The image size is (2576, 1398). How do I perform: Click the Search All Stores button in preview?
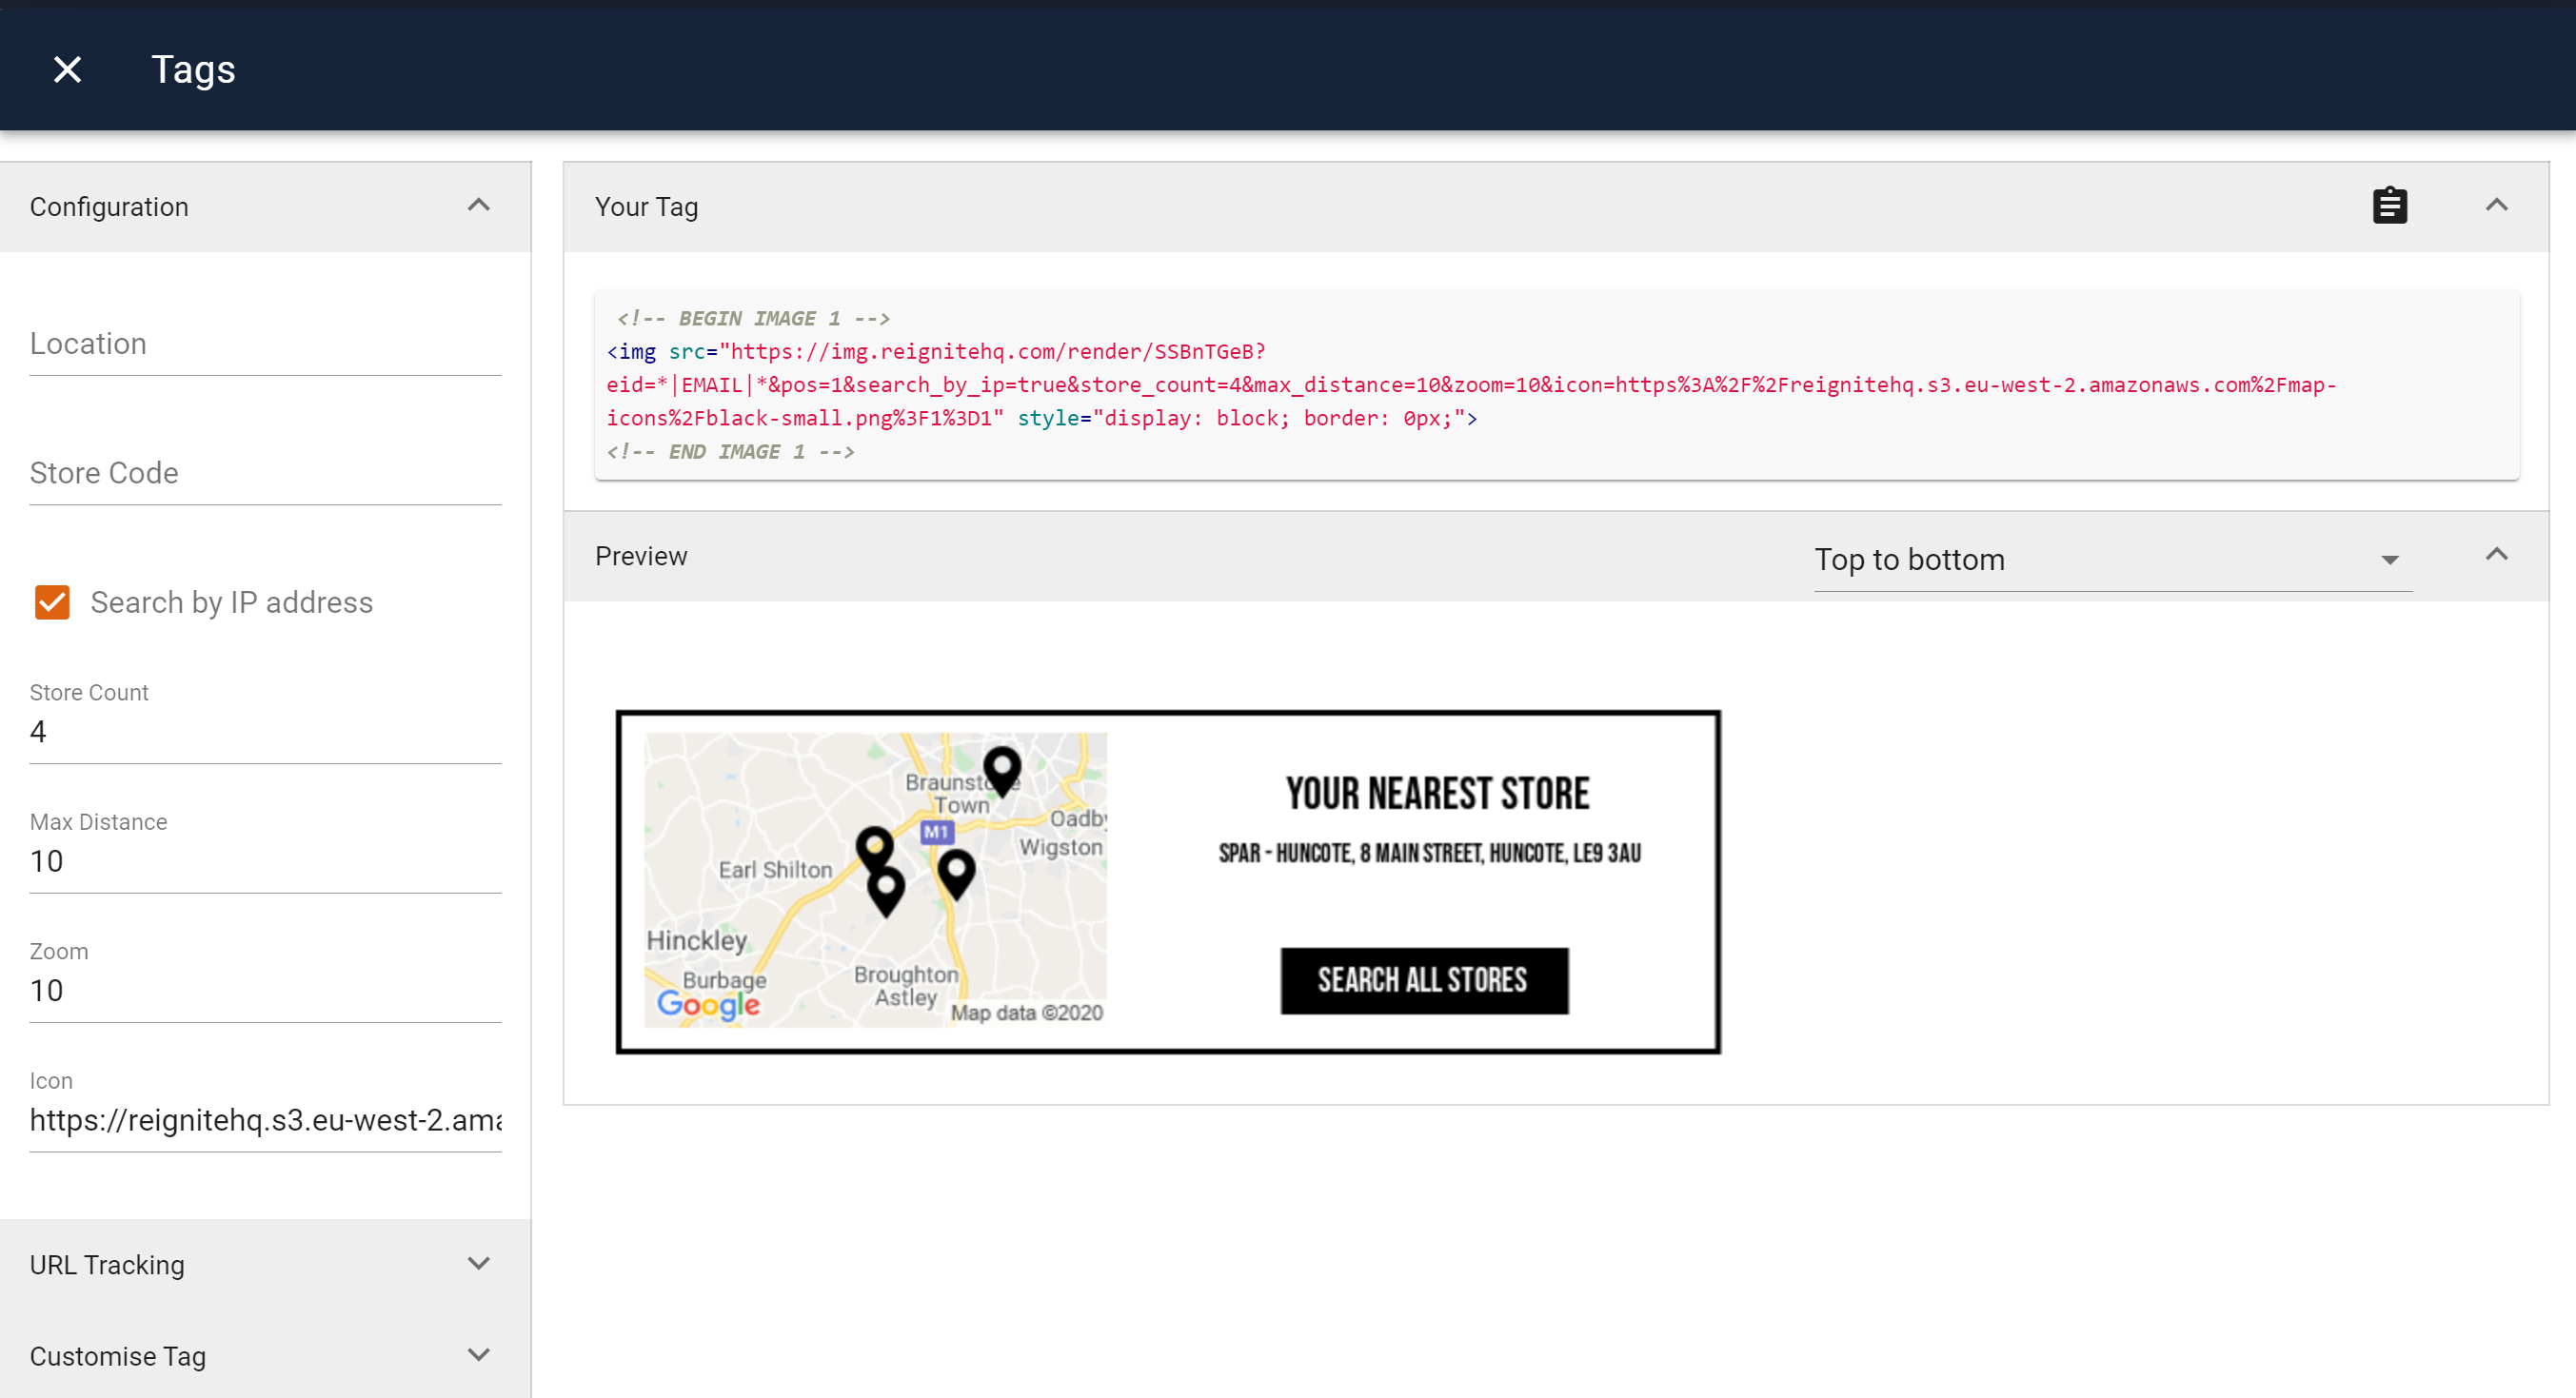tap(1423, 980)
